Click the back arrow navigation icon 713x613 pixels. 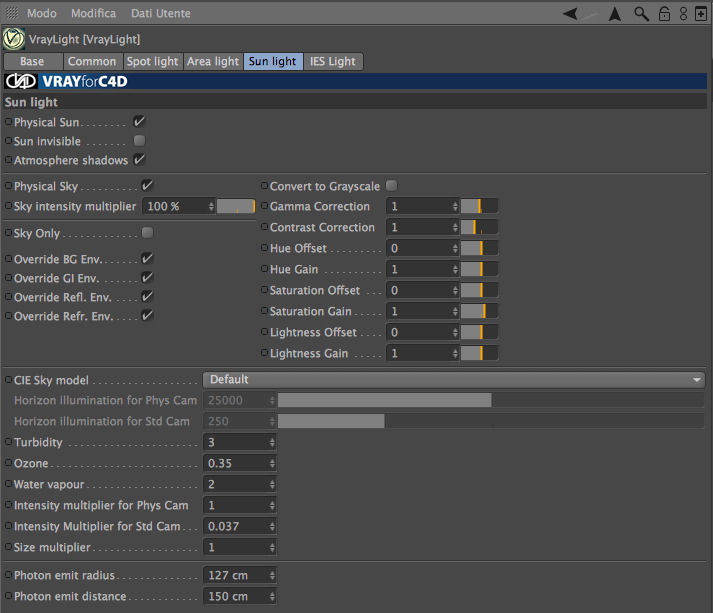[570, 14]
